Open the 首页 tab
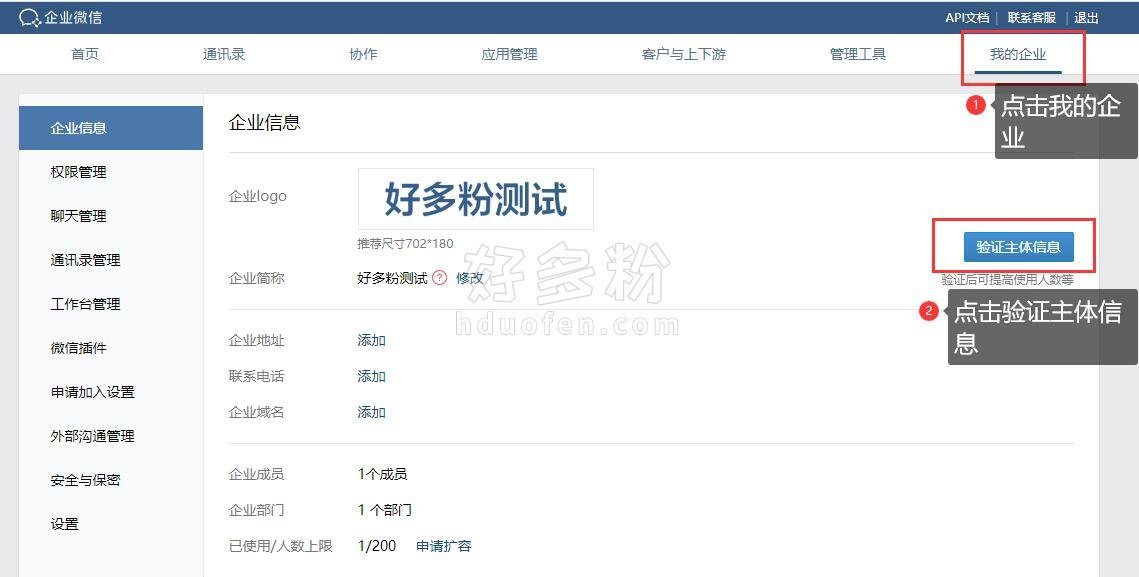This screenshot has width=1139, height=577. pyautogui.click(x=85, y=55)
